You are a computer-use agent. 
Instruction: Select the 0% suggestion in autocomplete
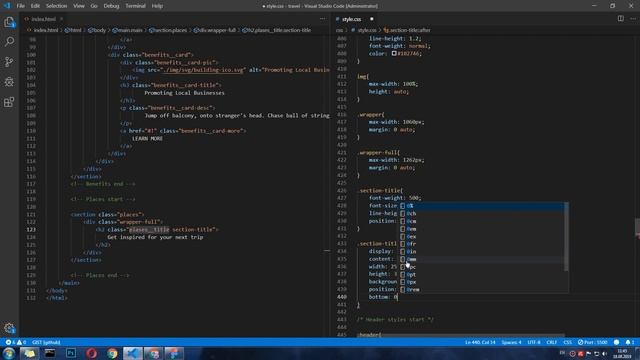coord(483,206)
